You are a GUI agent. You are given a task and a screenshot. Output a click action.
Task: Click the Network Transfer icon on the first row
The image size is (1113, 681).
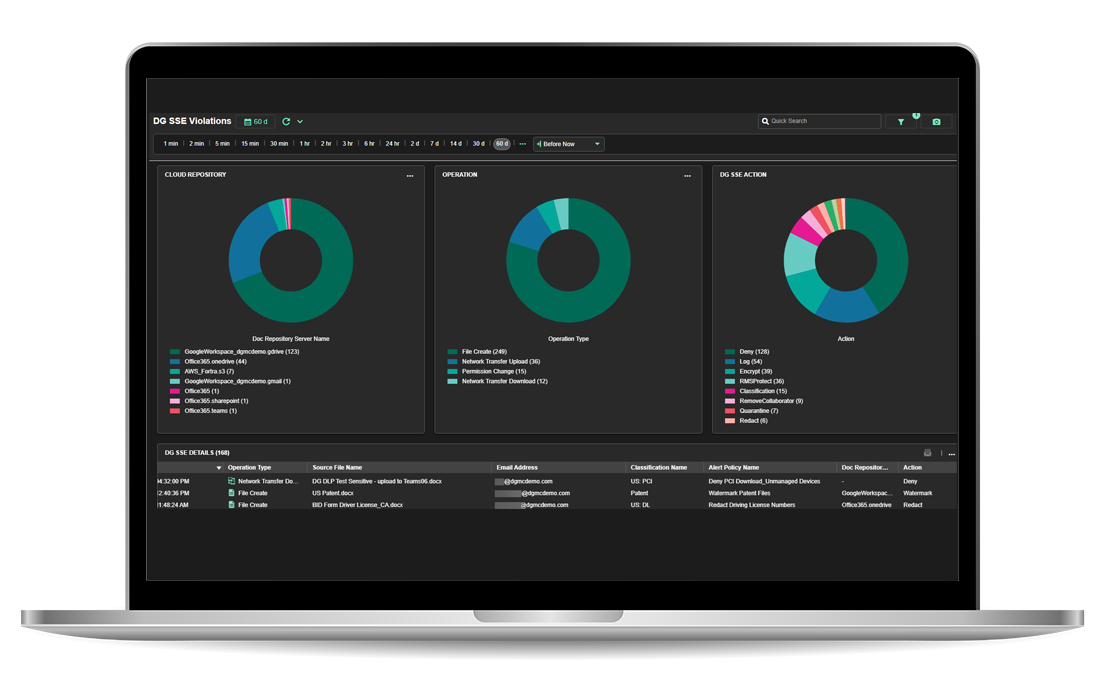point(230,480)
